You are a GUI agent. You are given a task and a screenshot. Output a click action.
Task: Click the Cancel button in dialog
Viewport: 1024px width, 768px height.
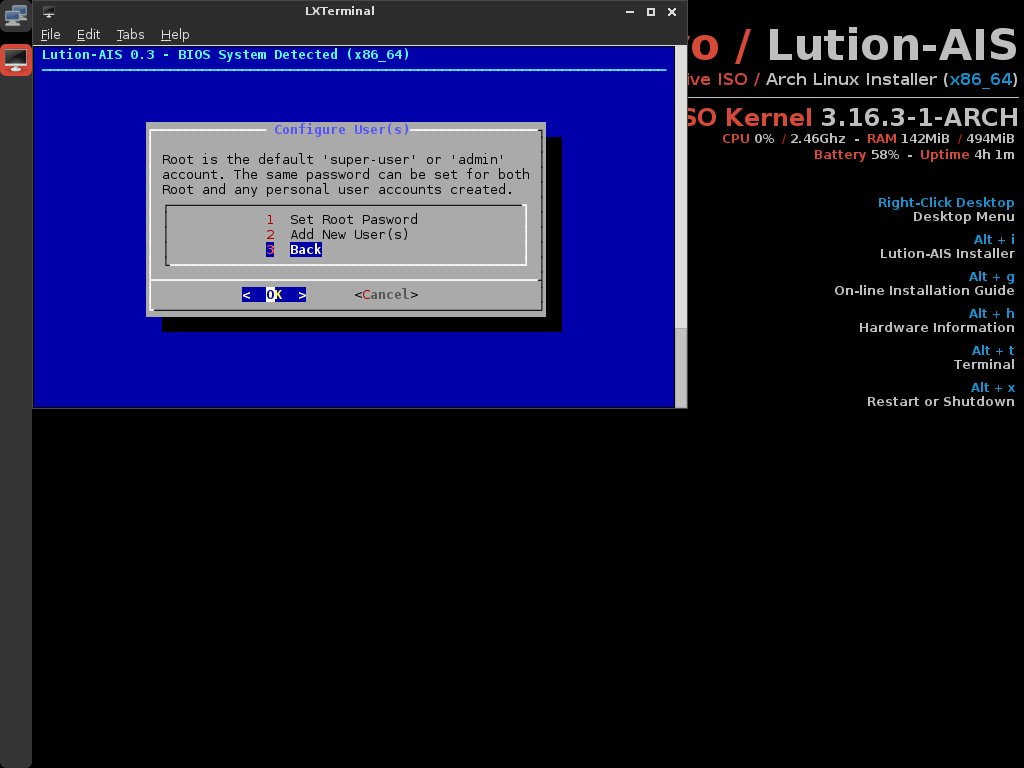(386, 295)
